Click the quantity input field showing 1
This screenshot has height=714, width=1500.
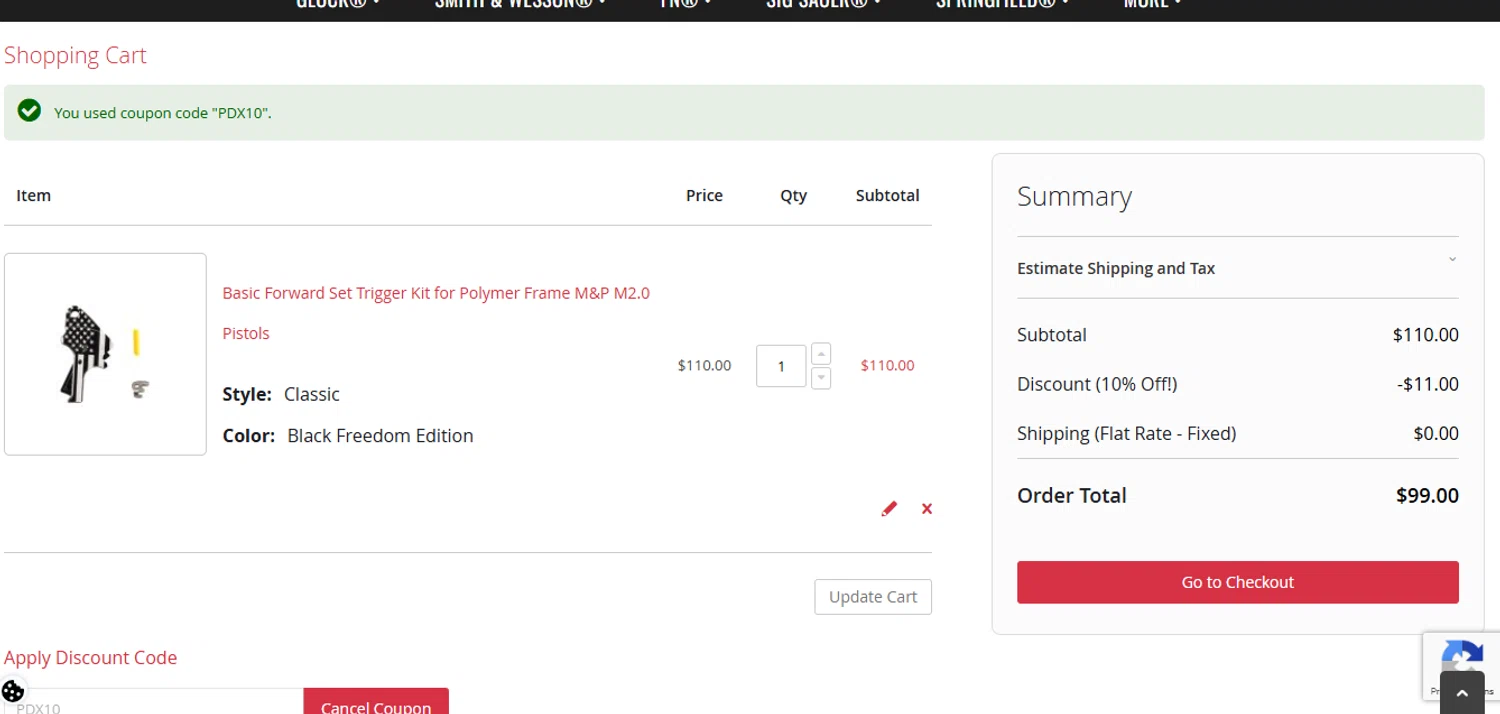(781, 366)
